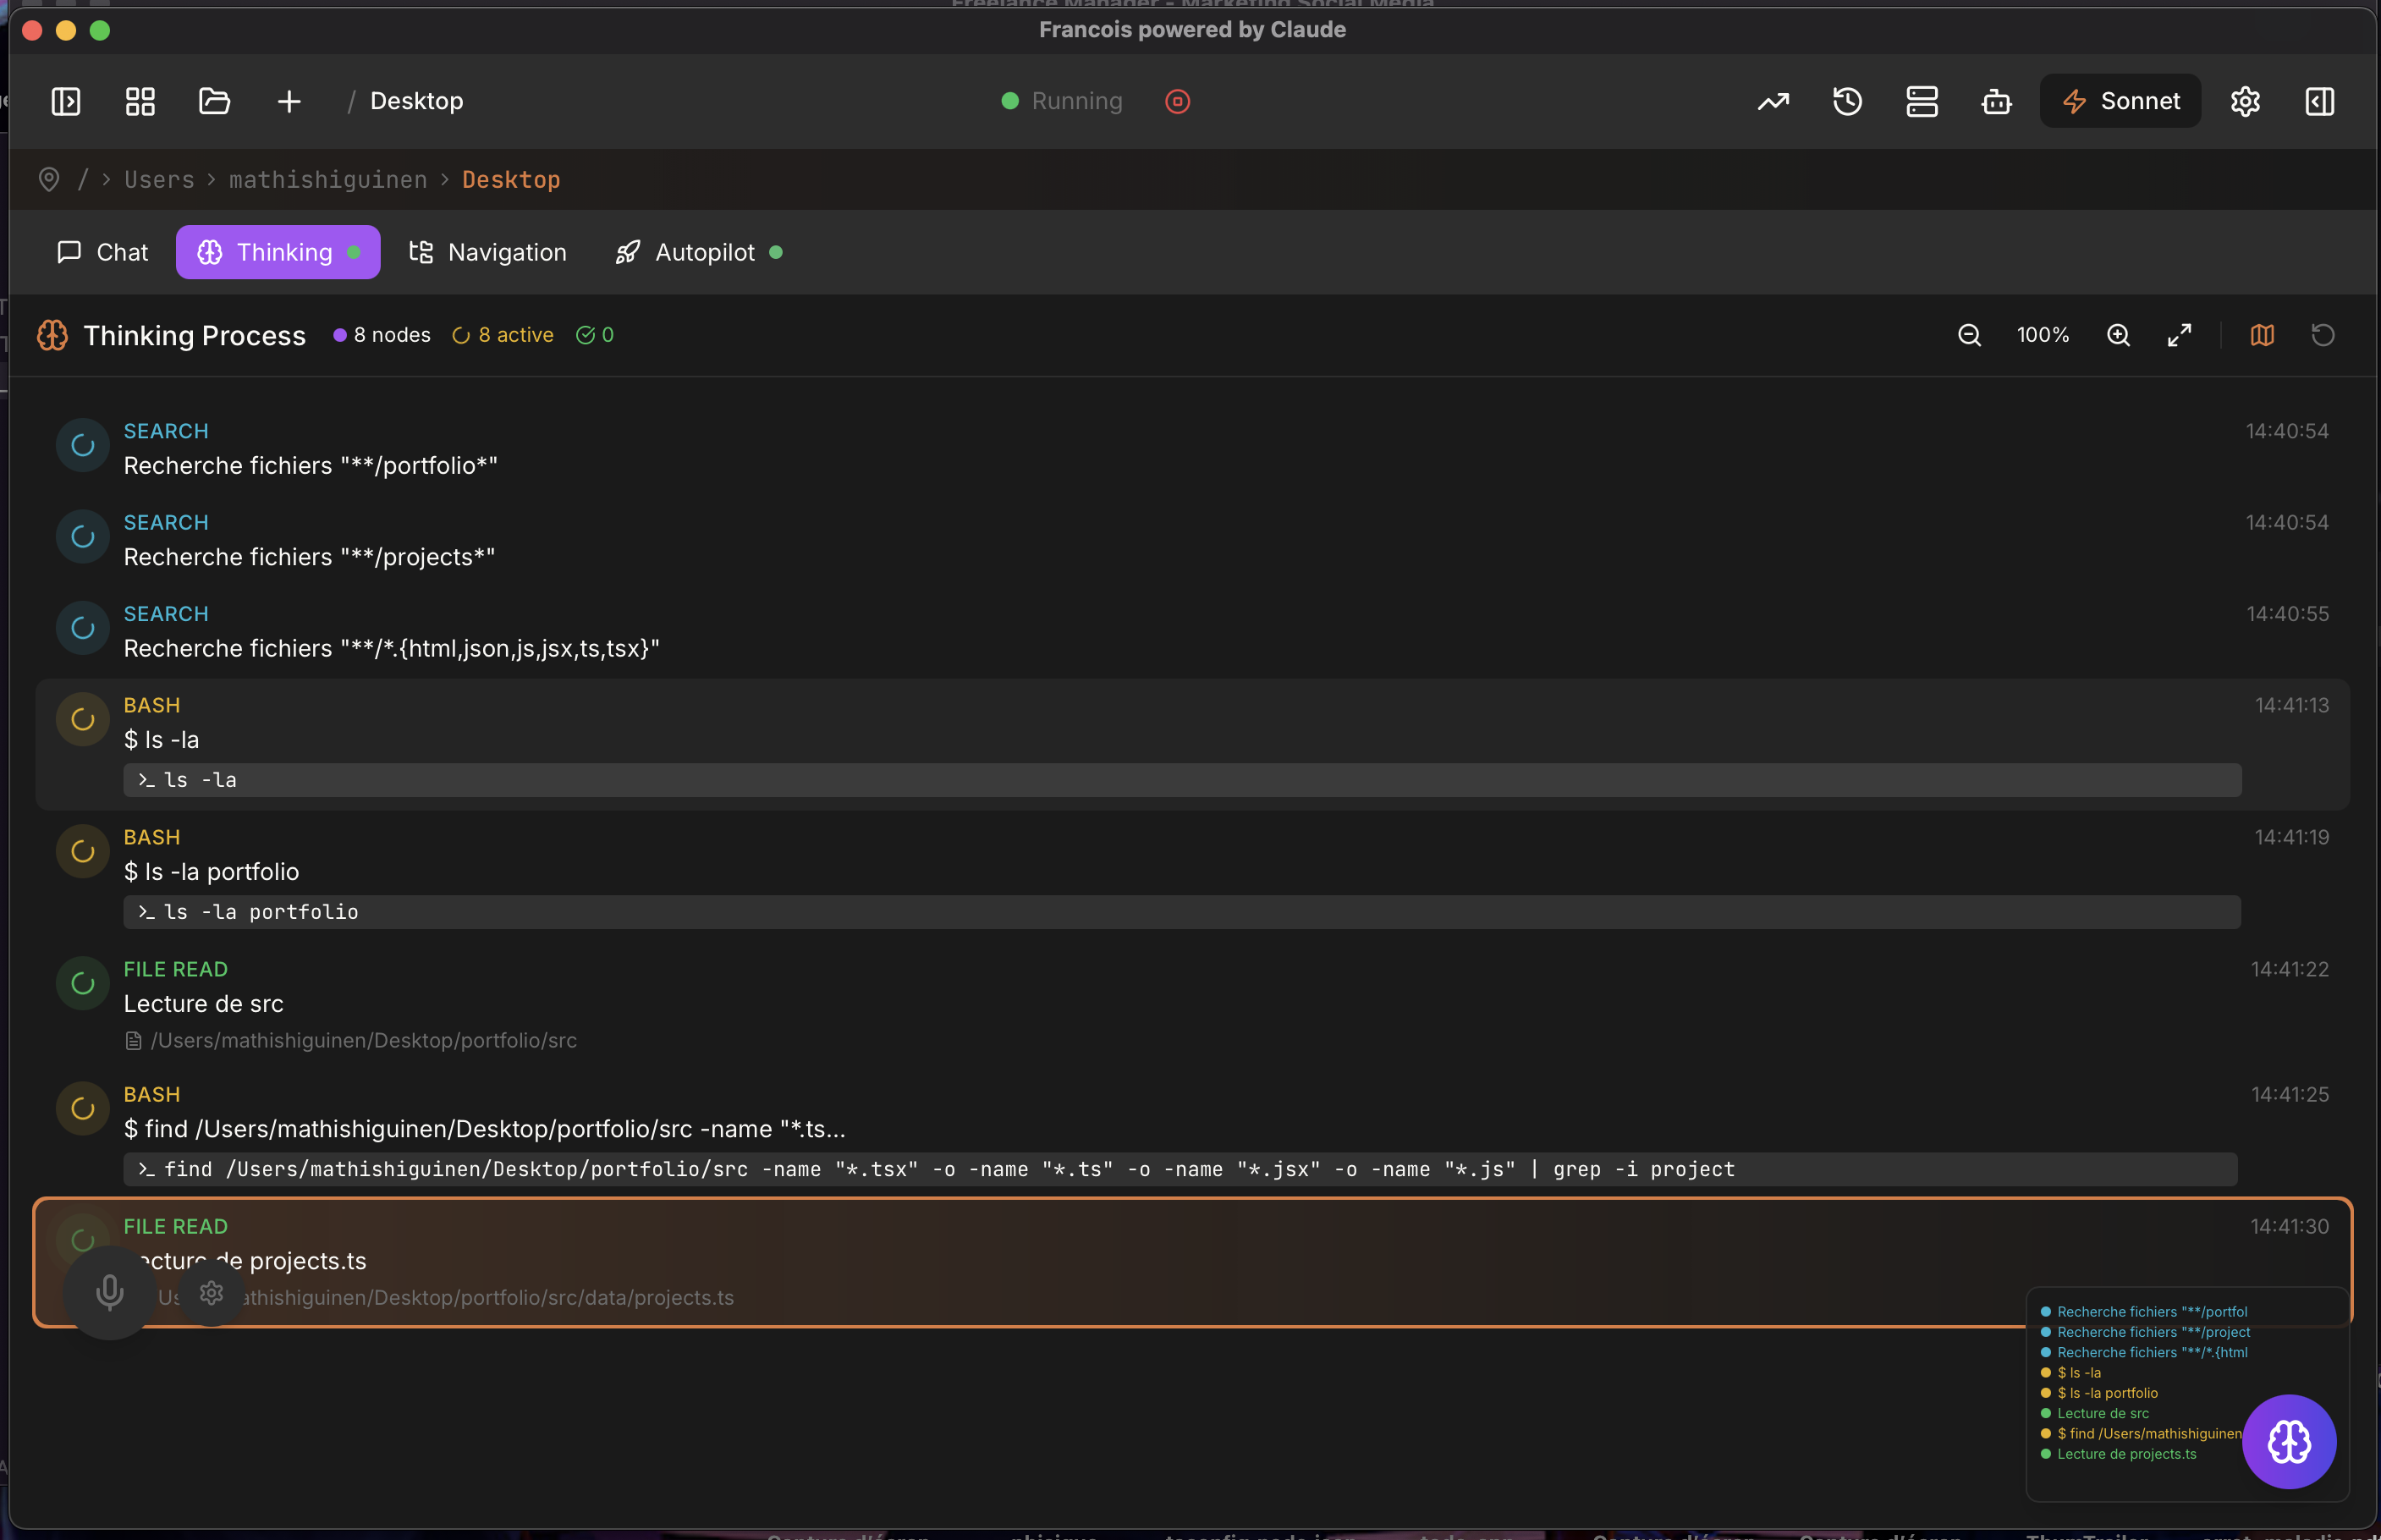The width and height of the screenshot is (2381, 1540).
Task: Zoom in the thinking process view
Action: click(x=2118, y=335)
